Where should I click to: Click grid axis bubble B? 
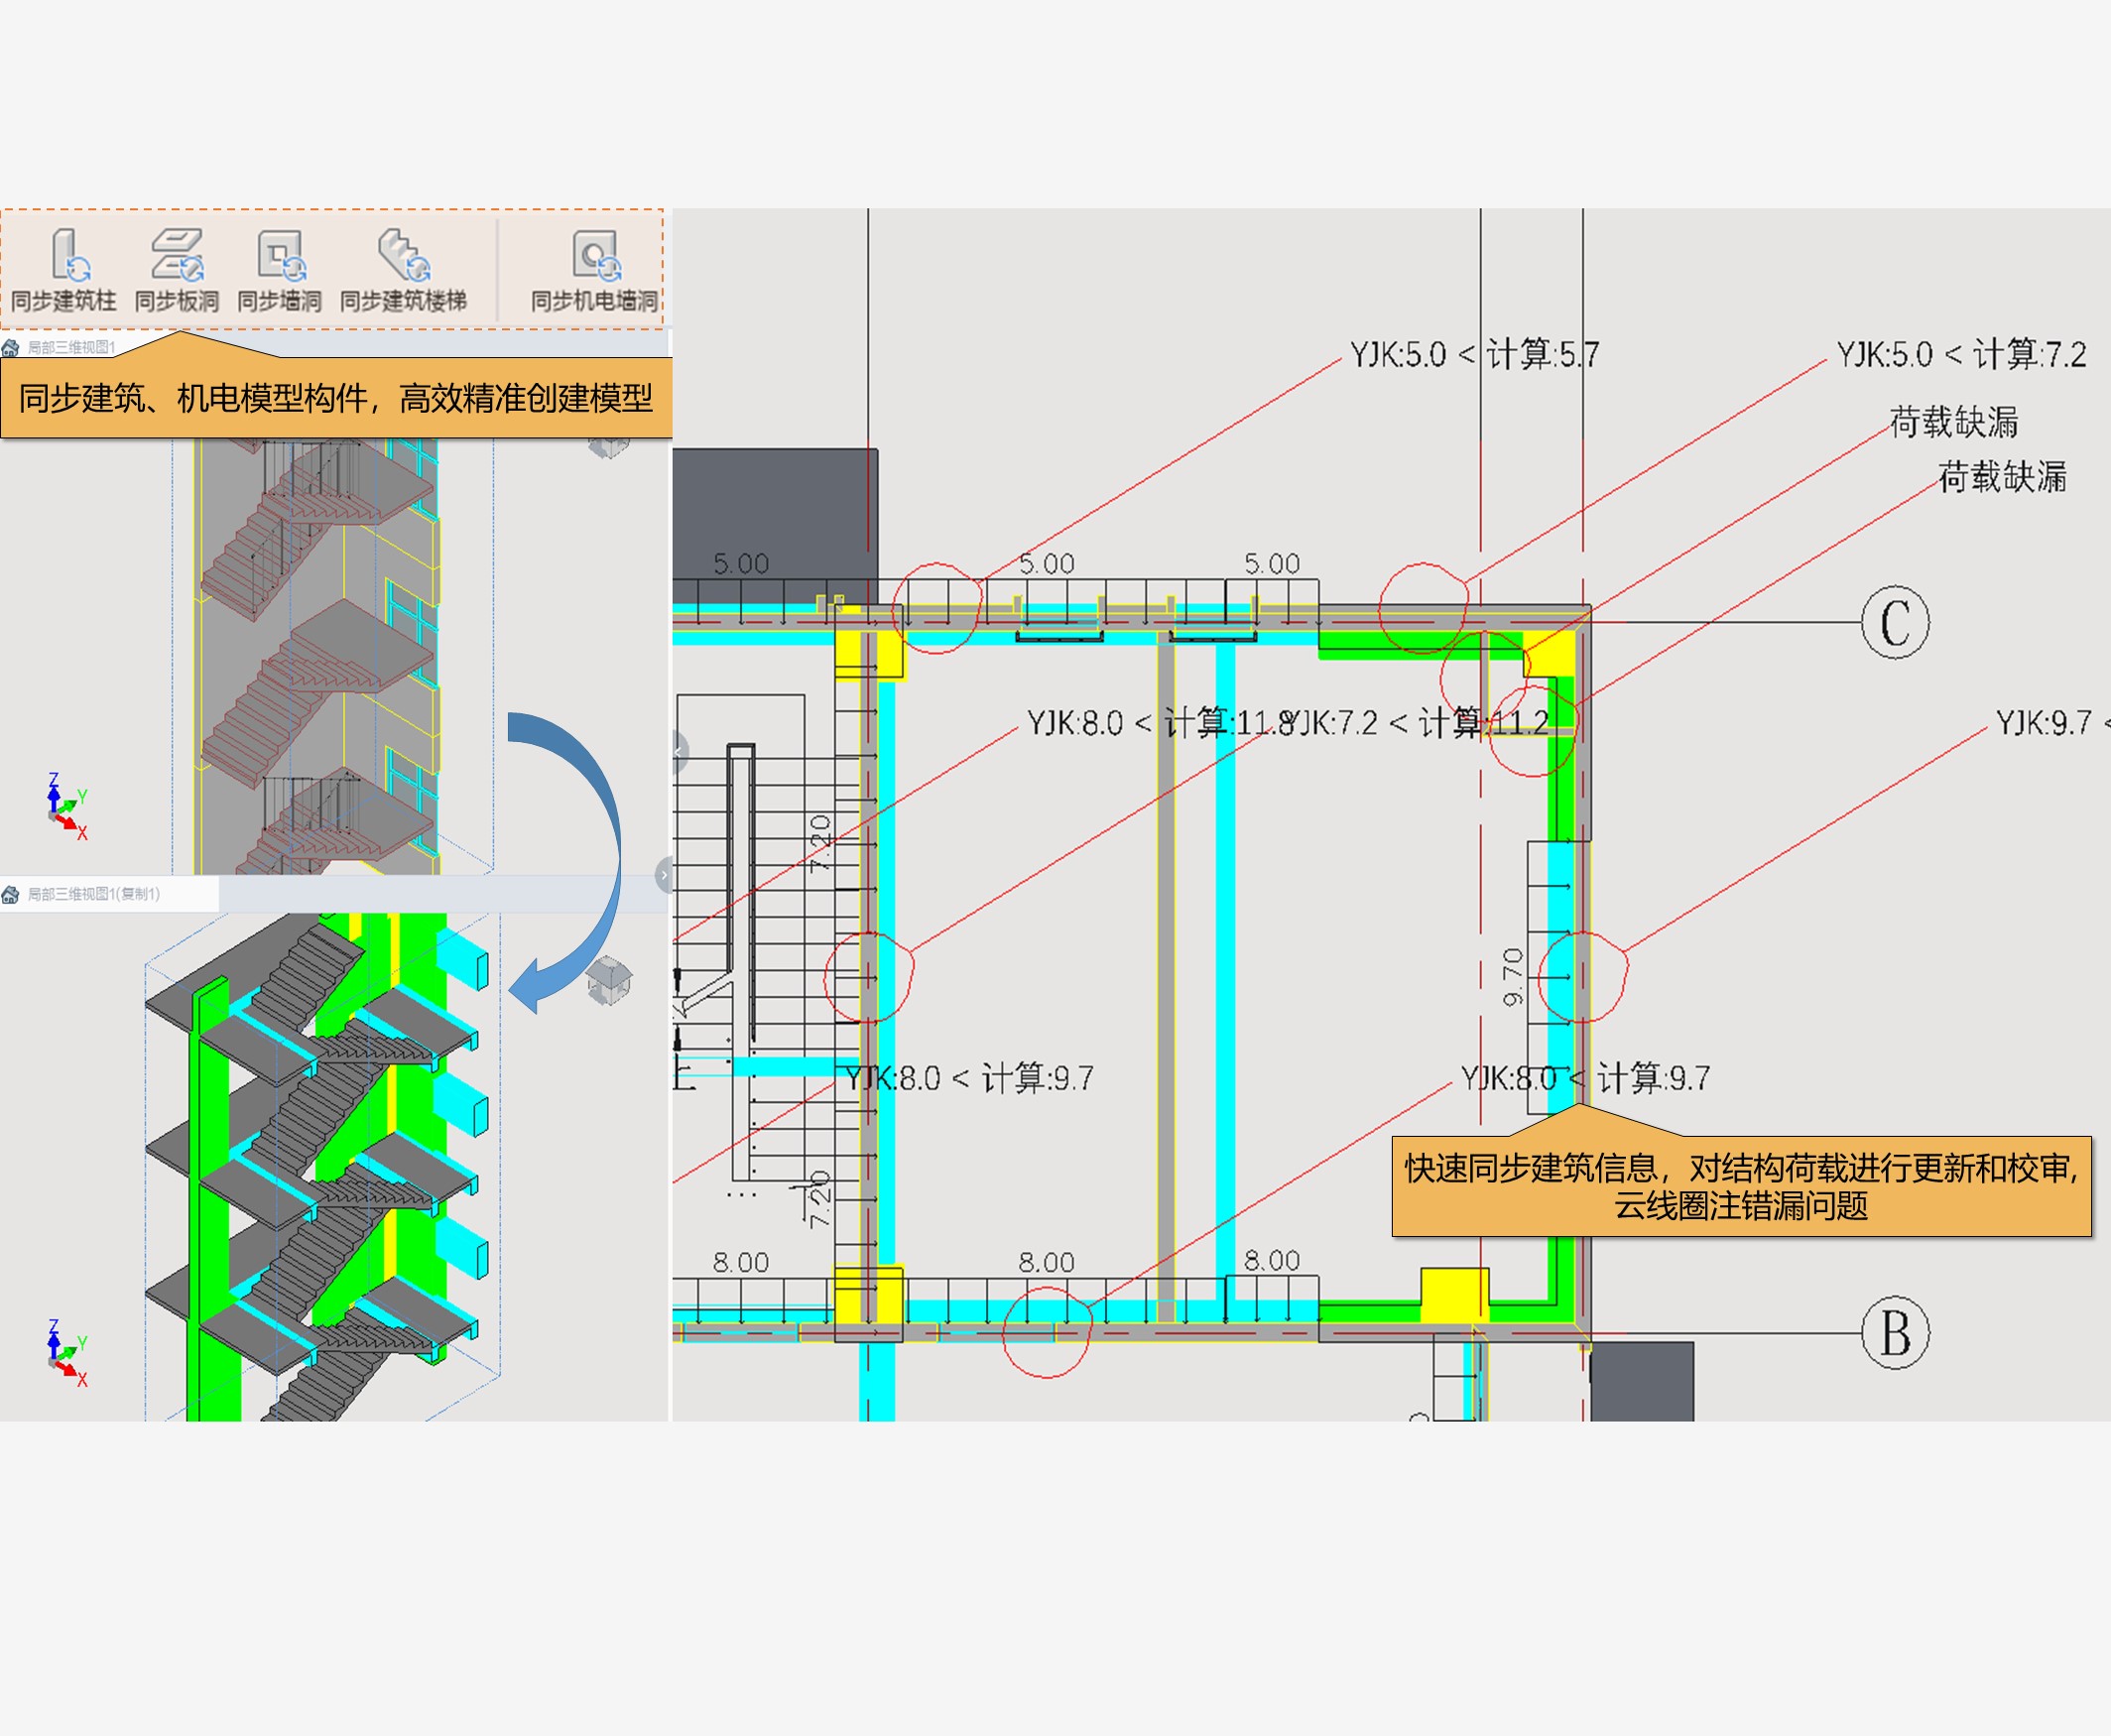click(1895, 1333)
